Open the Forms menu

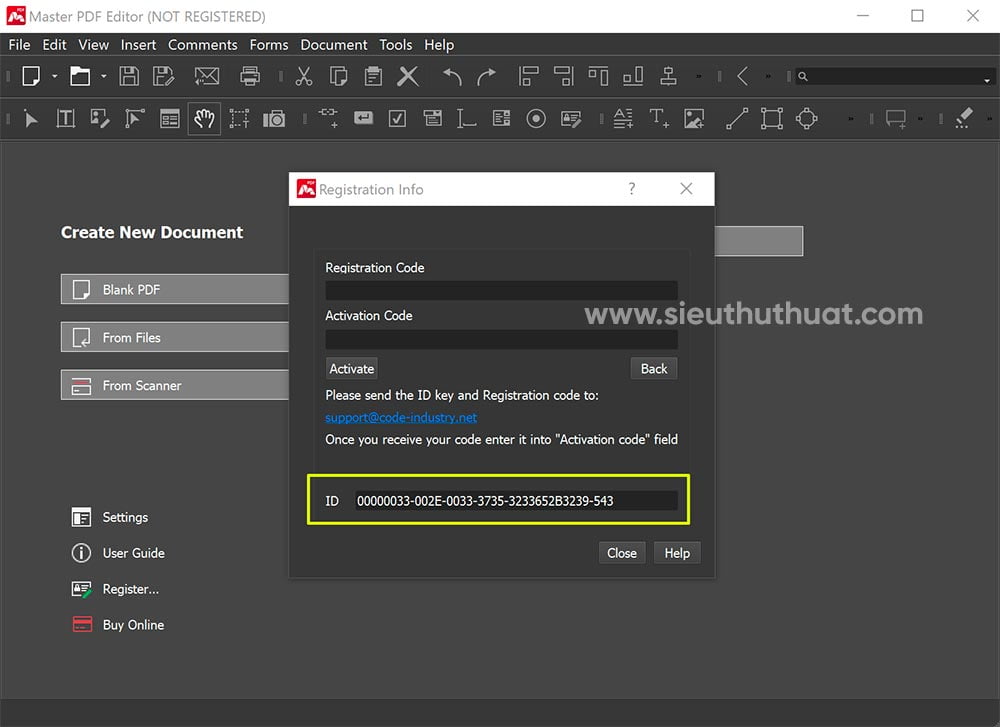pos(268,45)
